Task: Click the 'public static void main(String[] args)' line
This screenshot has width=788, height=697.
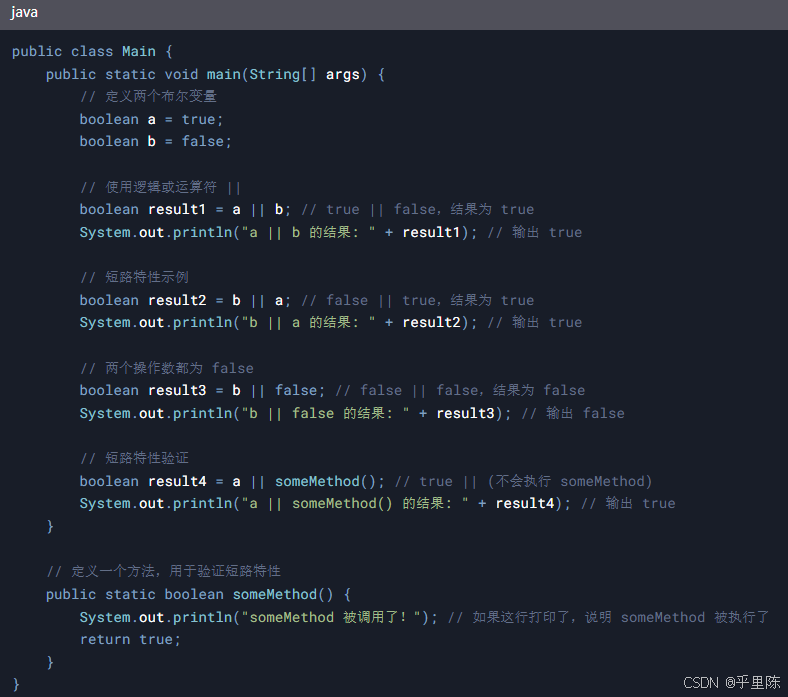Action: [x=215, y=74]
